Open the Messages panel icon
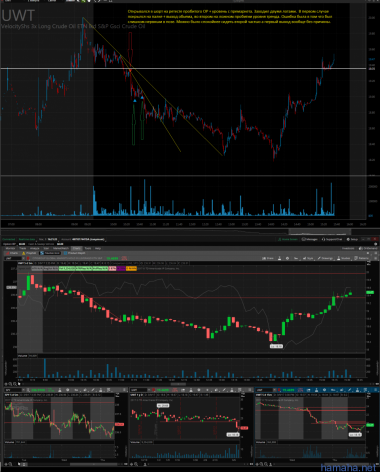Screen dimensions: 380x472 tap(310, 239)
